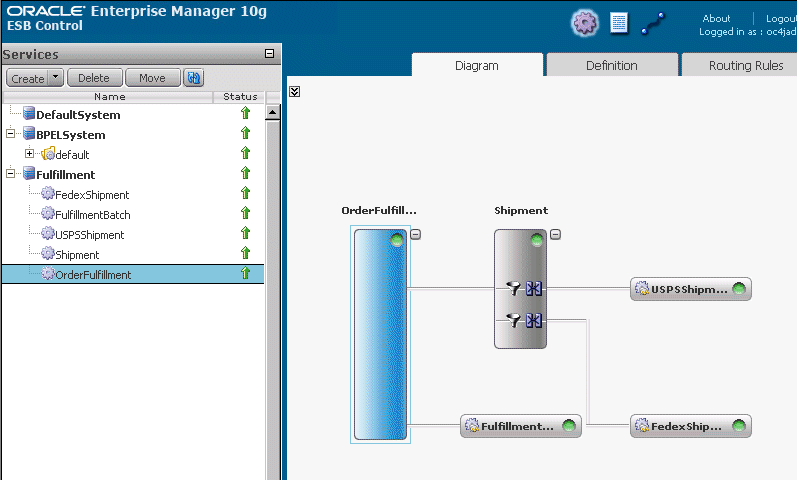Select USPSShipment in services tree

pyautogui.click(x=89, y=235)
